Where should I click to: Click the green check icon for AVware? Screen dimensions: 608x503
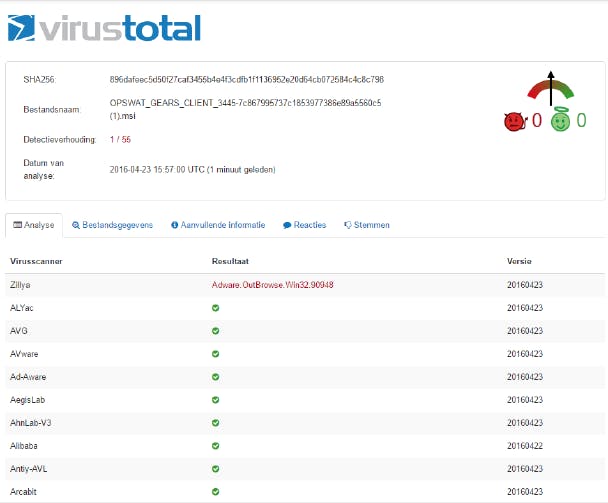[x=216, y=354]
